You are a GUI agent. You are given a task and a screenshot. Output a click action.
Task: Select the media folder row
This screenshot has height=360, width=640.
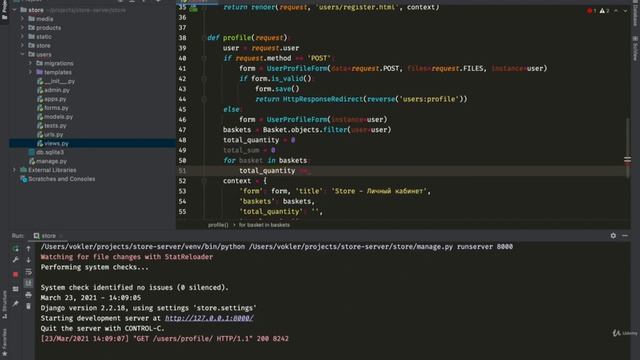point(92,19)
